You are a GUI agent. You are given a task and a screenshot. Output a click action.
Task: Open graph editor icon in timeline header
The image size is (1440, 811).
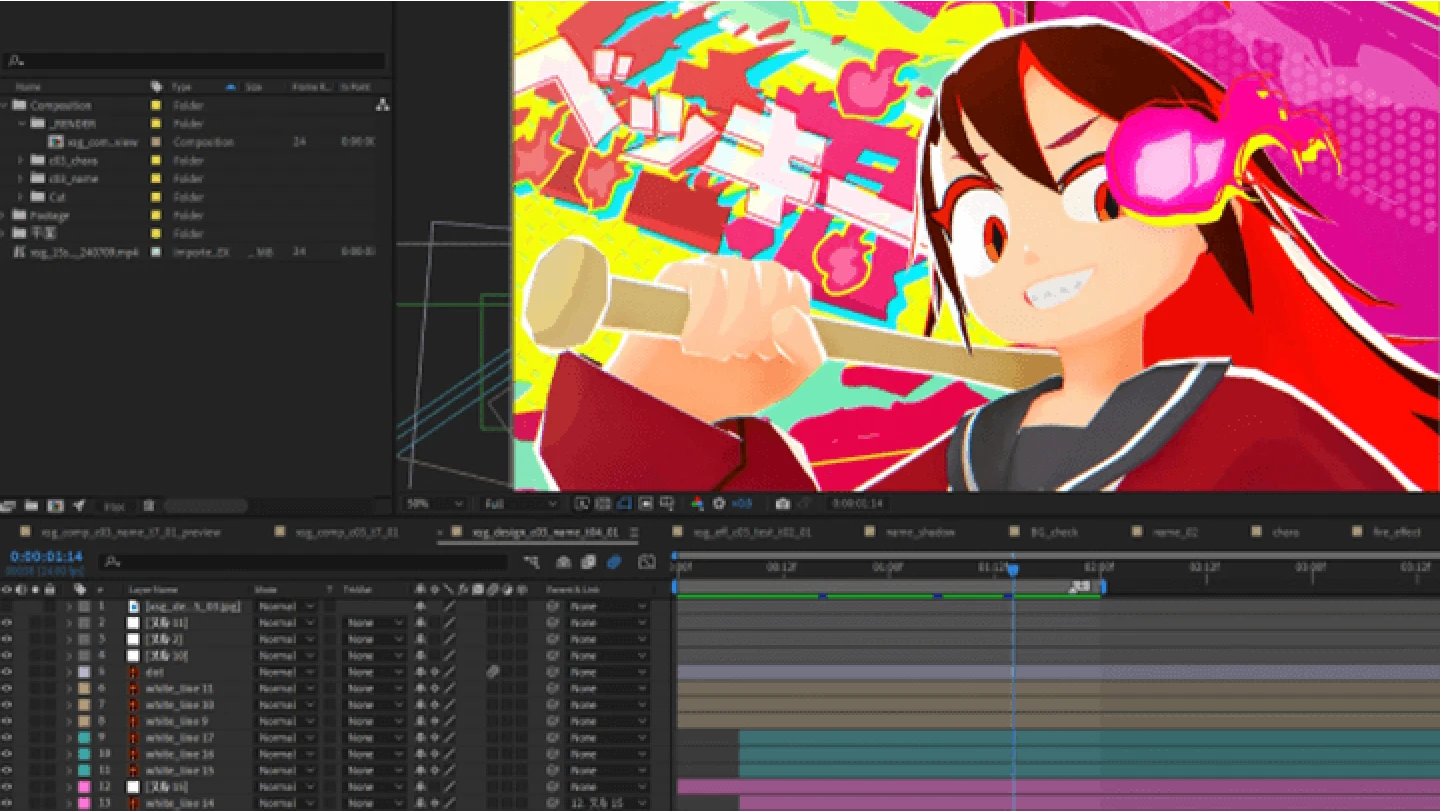pos(647,562)
